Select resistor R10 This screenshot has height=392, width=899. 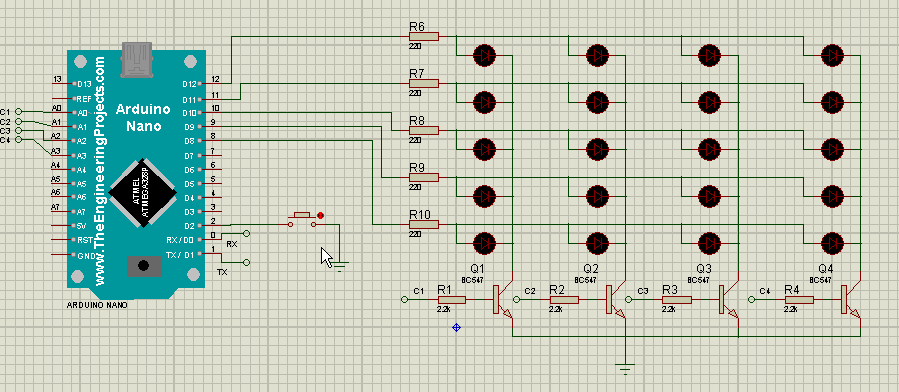click(424, 224)
